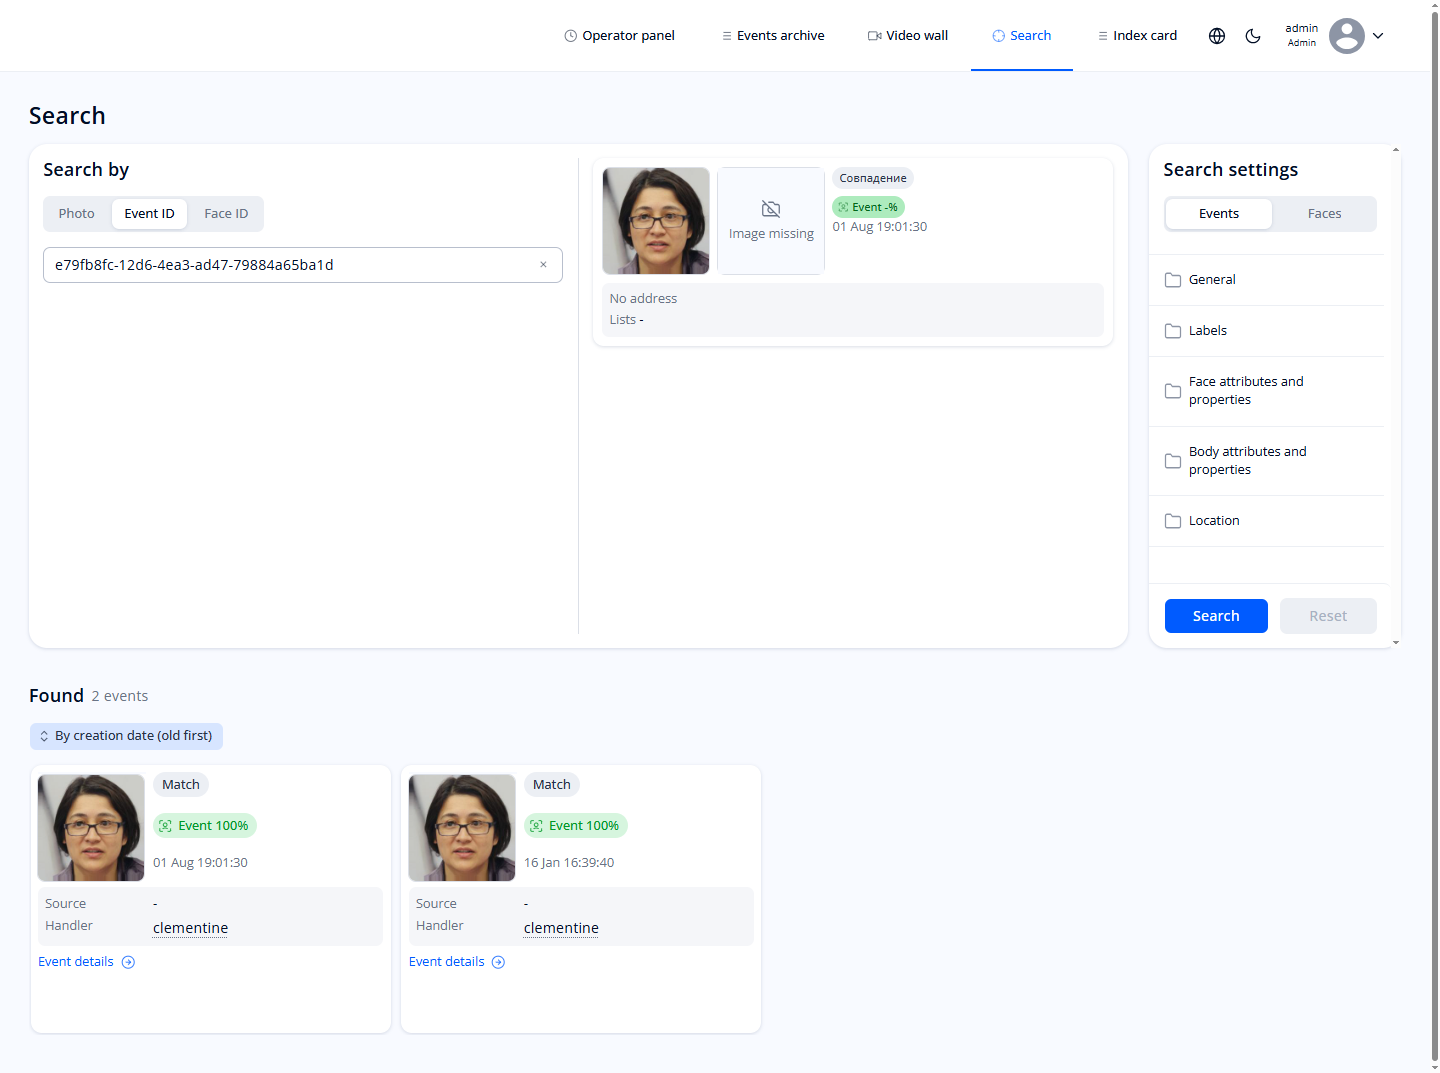Enable dark mode via moon icon

[1253, 35]
